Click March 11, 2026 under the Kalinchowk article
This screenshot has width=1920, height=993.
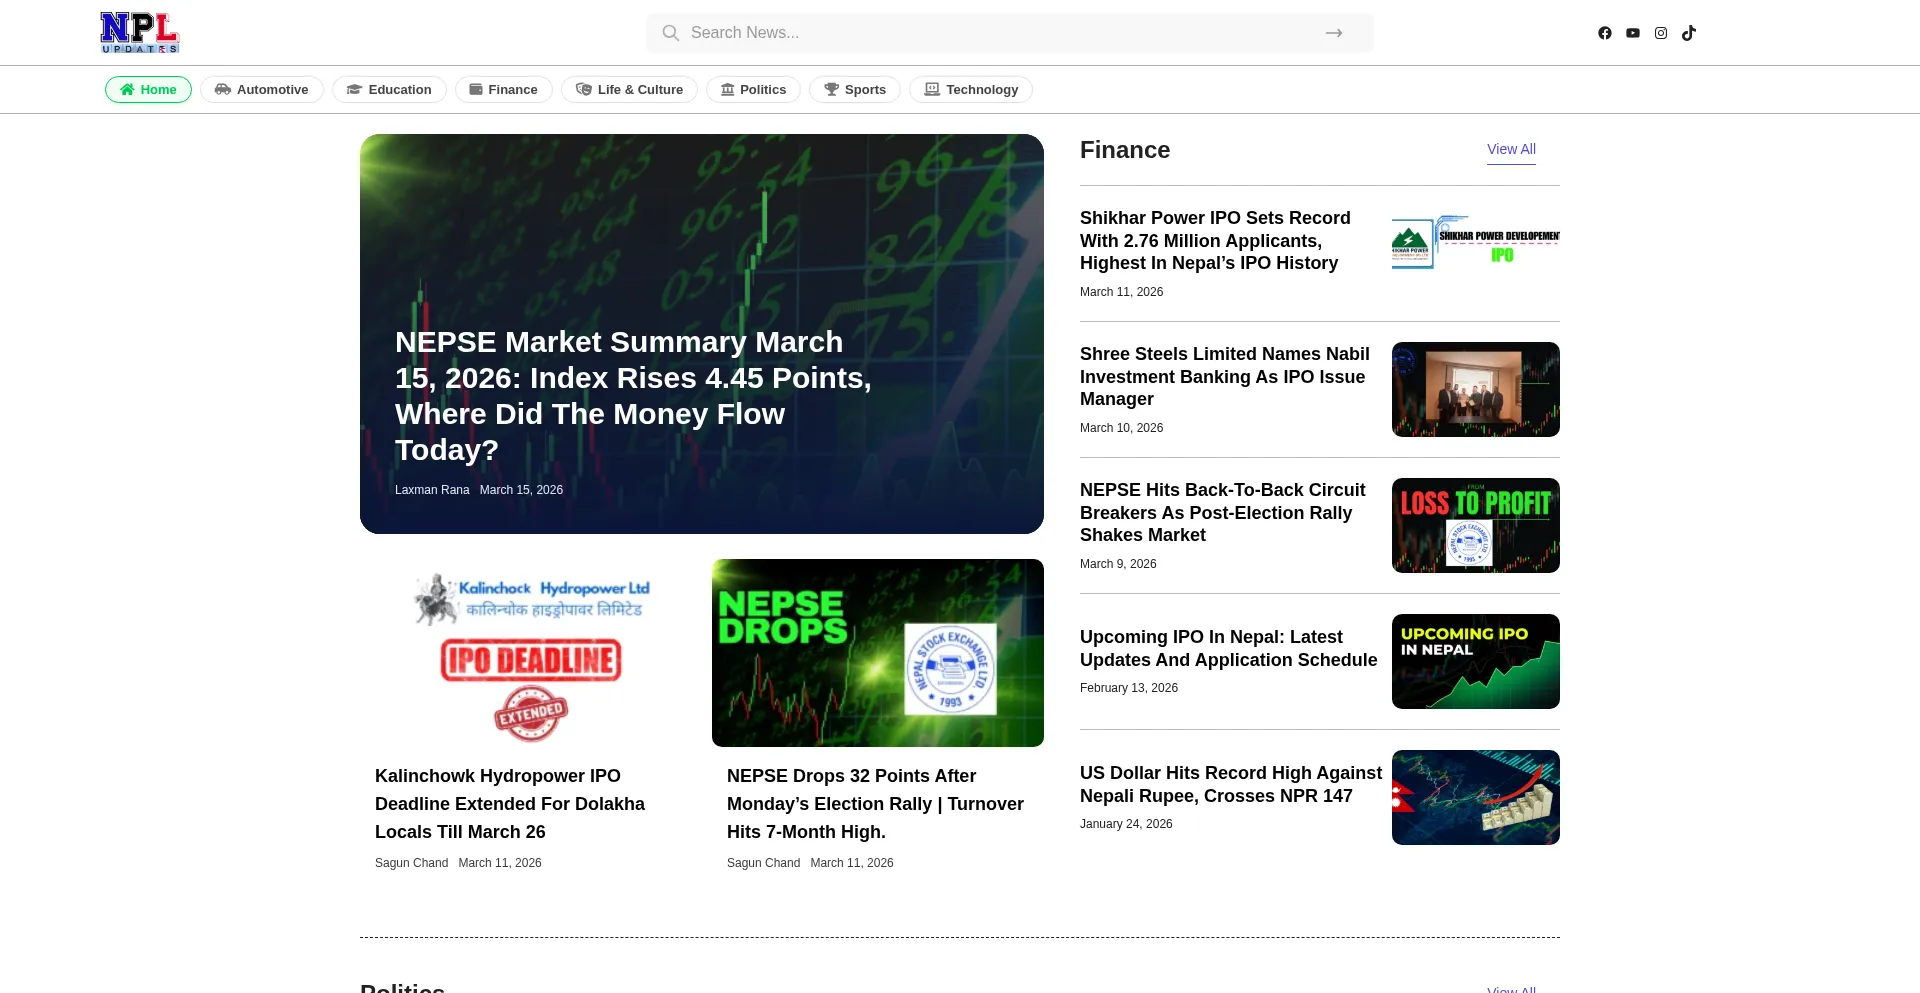500,863
